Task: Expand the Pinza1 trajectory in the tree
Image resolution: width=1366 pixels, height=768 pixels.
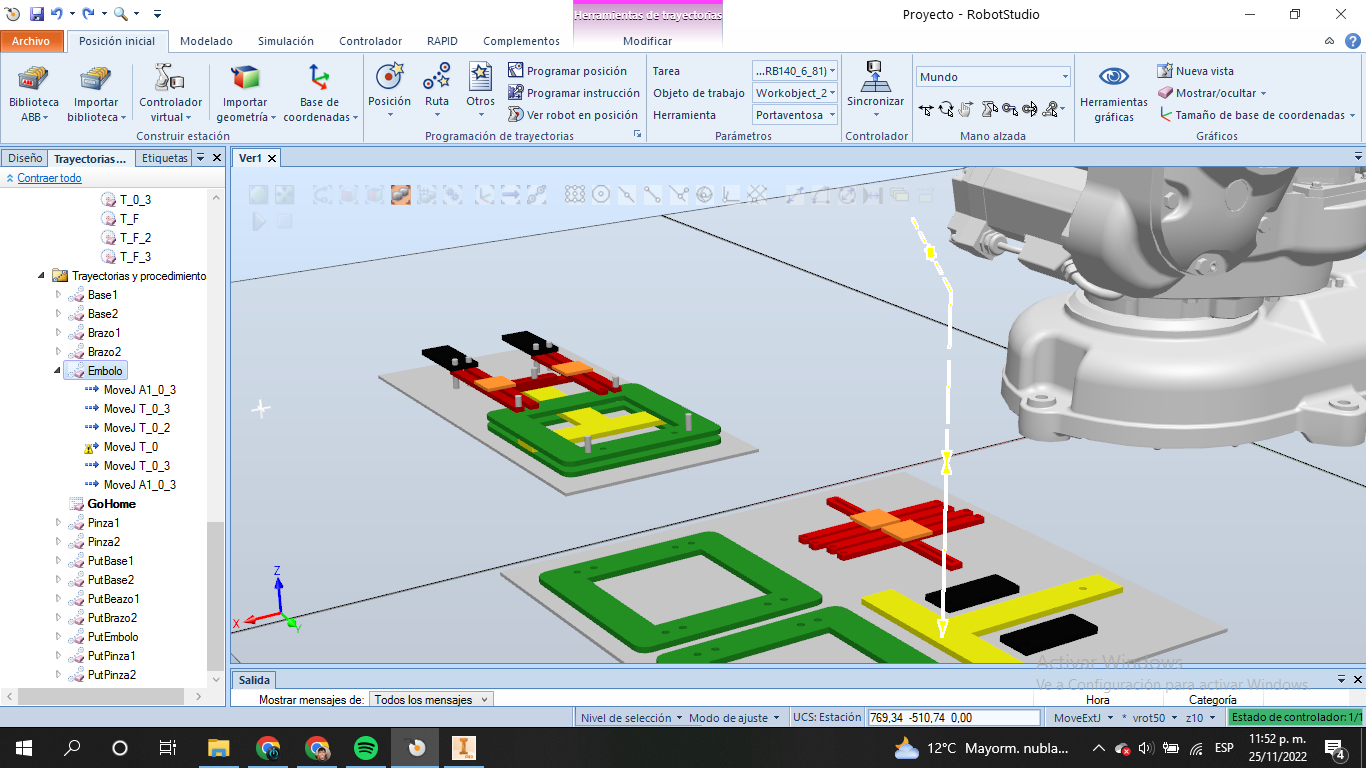Action: [58, 522]
